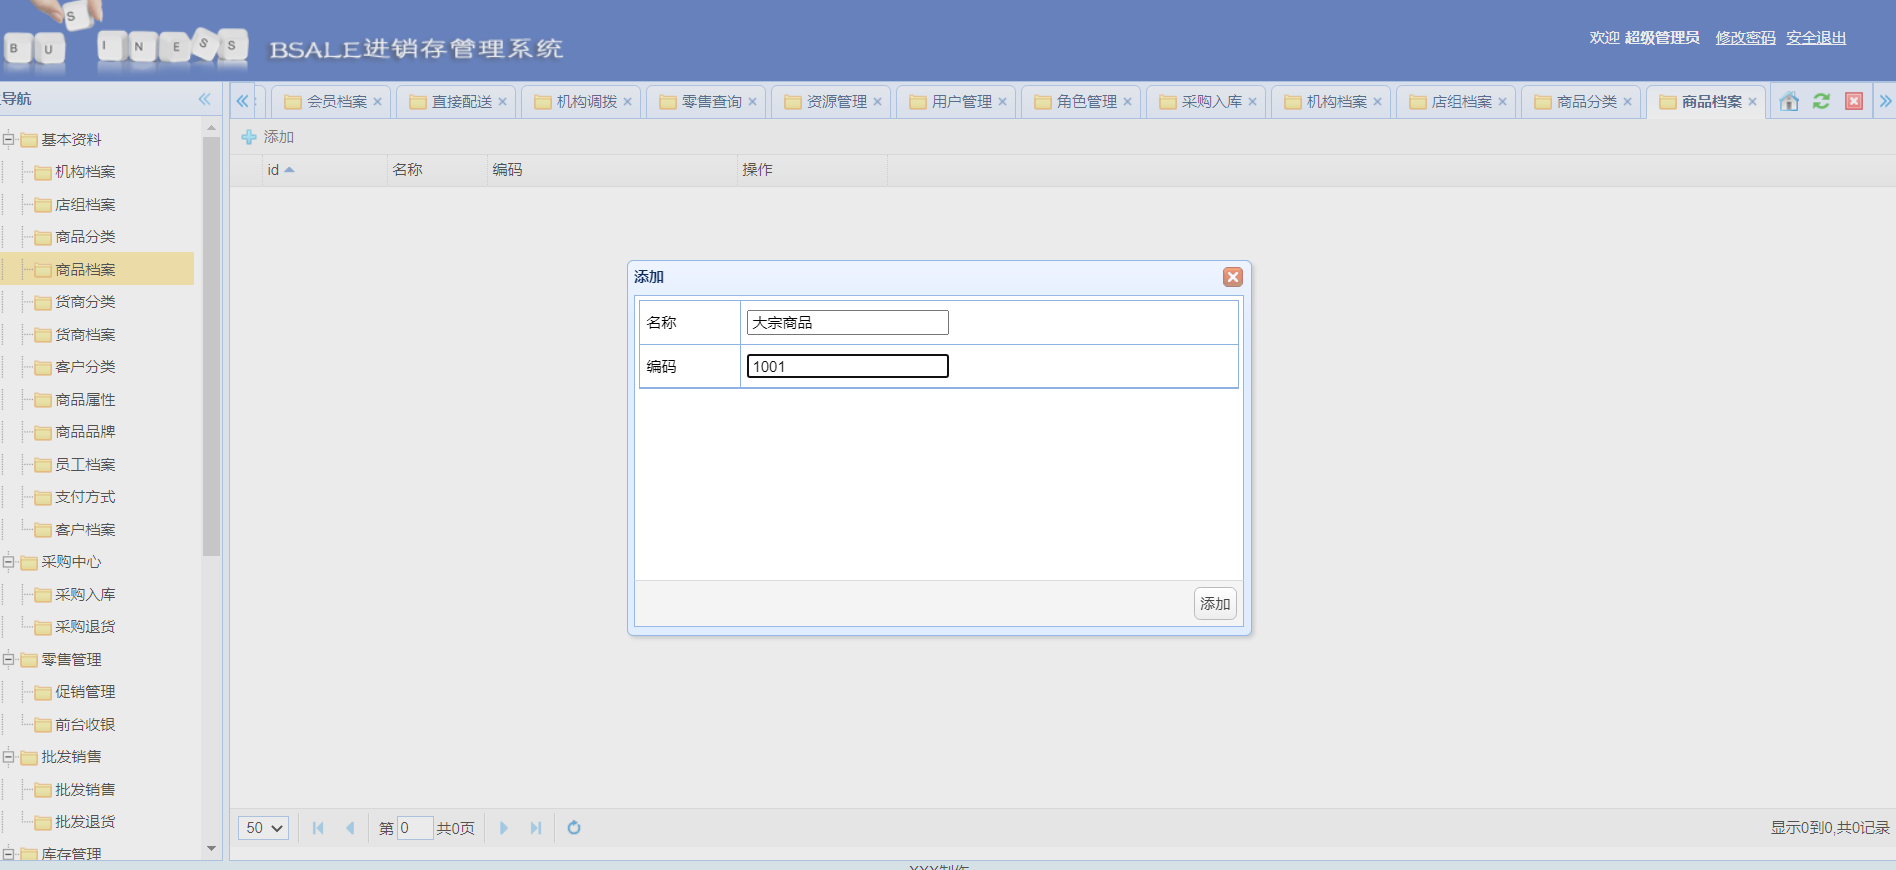Click the green refresh tab icon
The image size is (1896, 870).
point(1822,101)
